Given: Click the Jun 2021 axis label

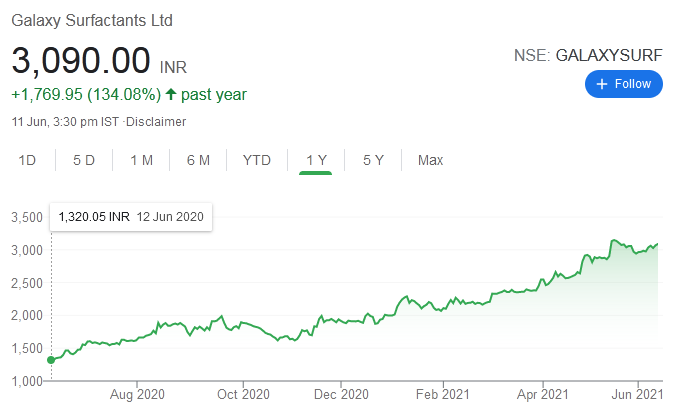Looking at the screenshot, I should tap(636, 394).
